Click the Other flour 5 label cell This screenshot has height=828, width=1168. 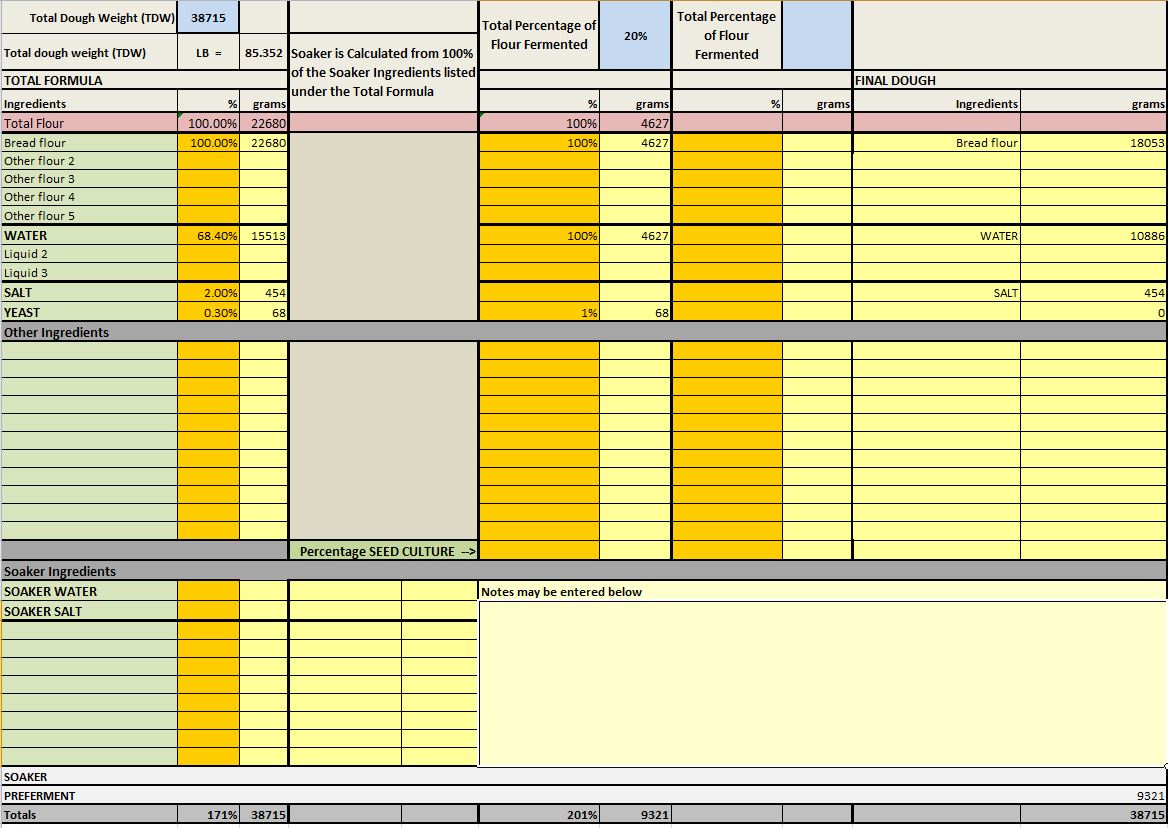[89, 216]
